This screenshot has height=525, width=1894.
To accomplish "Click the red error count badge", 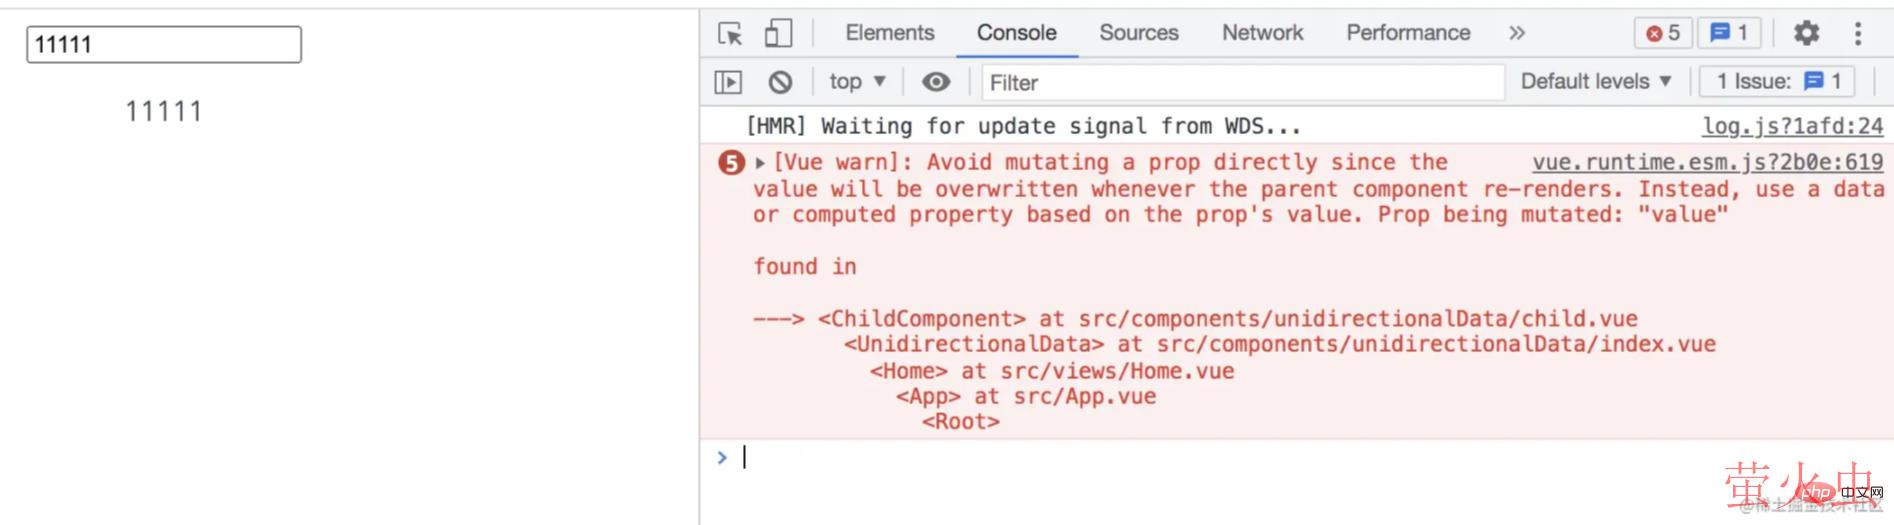I will (1663, 33).
